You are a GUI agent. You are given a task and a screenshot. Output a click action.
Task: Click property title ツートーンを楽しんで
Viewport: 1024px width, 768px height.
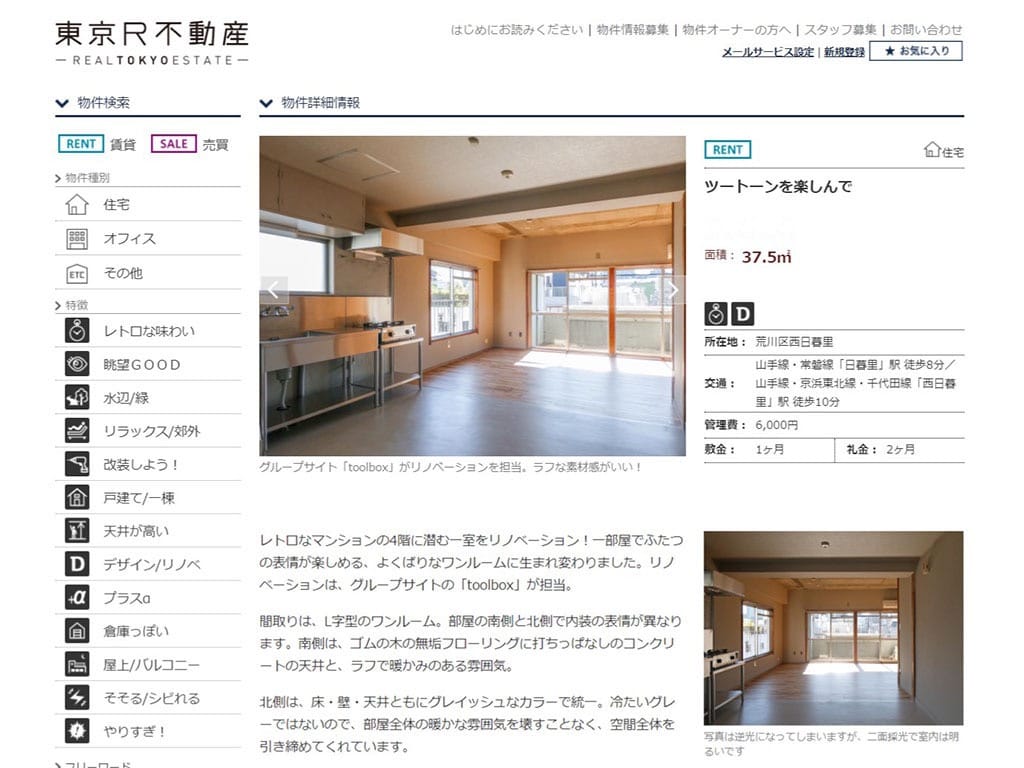point(778,187)
